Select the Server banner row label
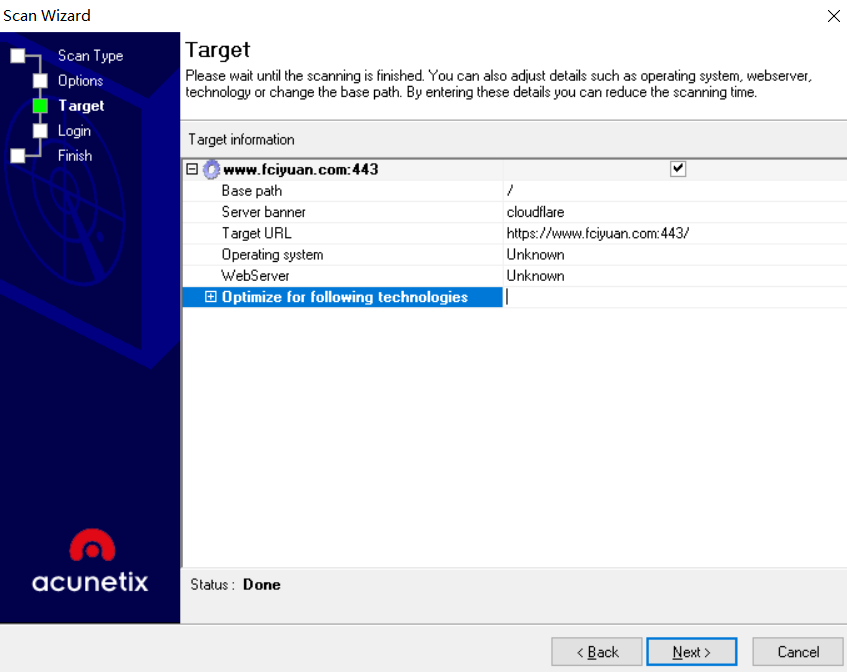Screen dimensions: 847x672 (264, 212)
